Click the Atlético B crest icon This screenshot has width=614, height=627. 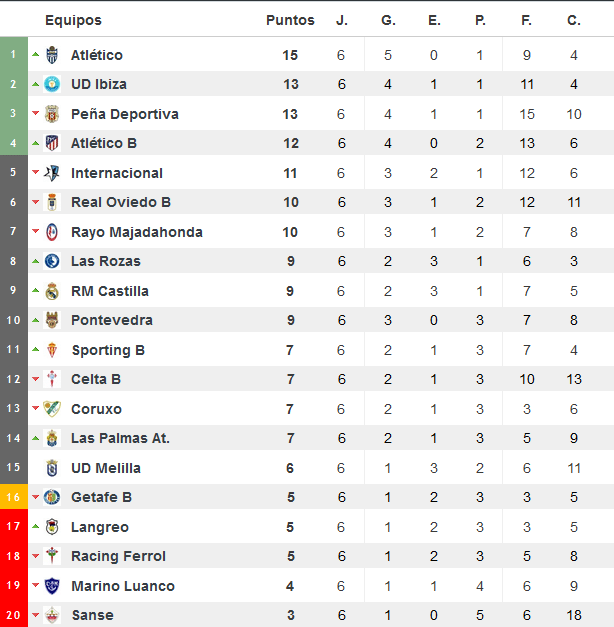pyautogui.click(x=52, y=143)
